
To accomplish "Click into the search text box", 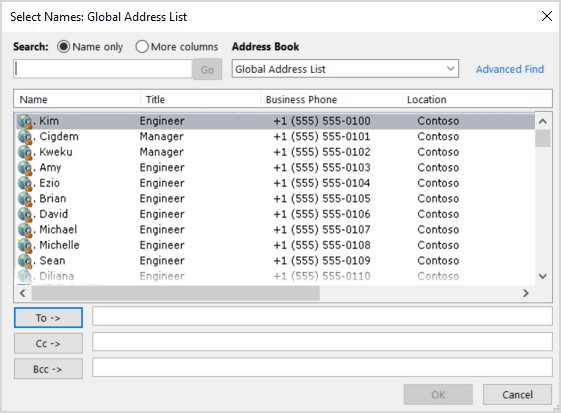I will pos(103,69).
